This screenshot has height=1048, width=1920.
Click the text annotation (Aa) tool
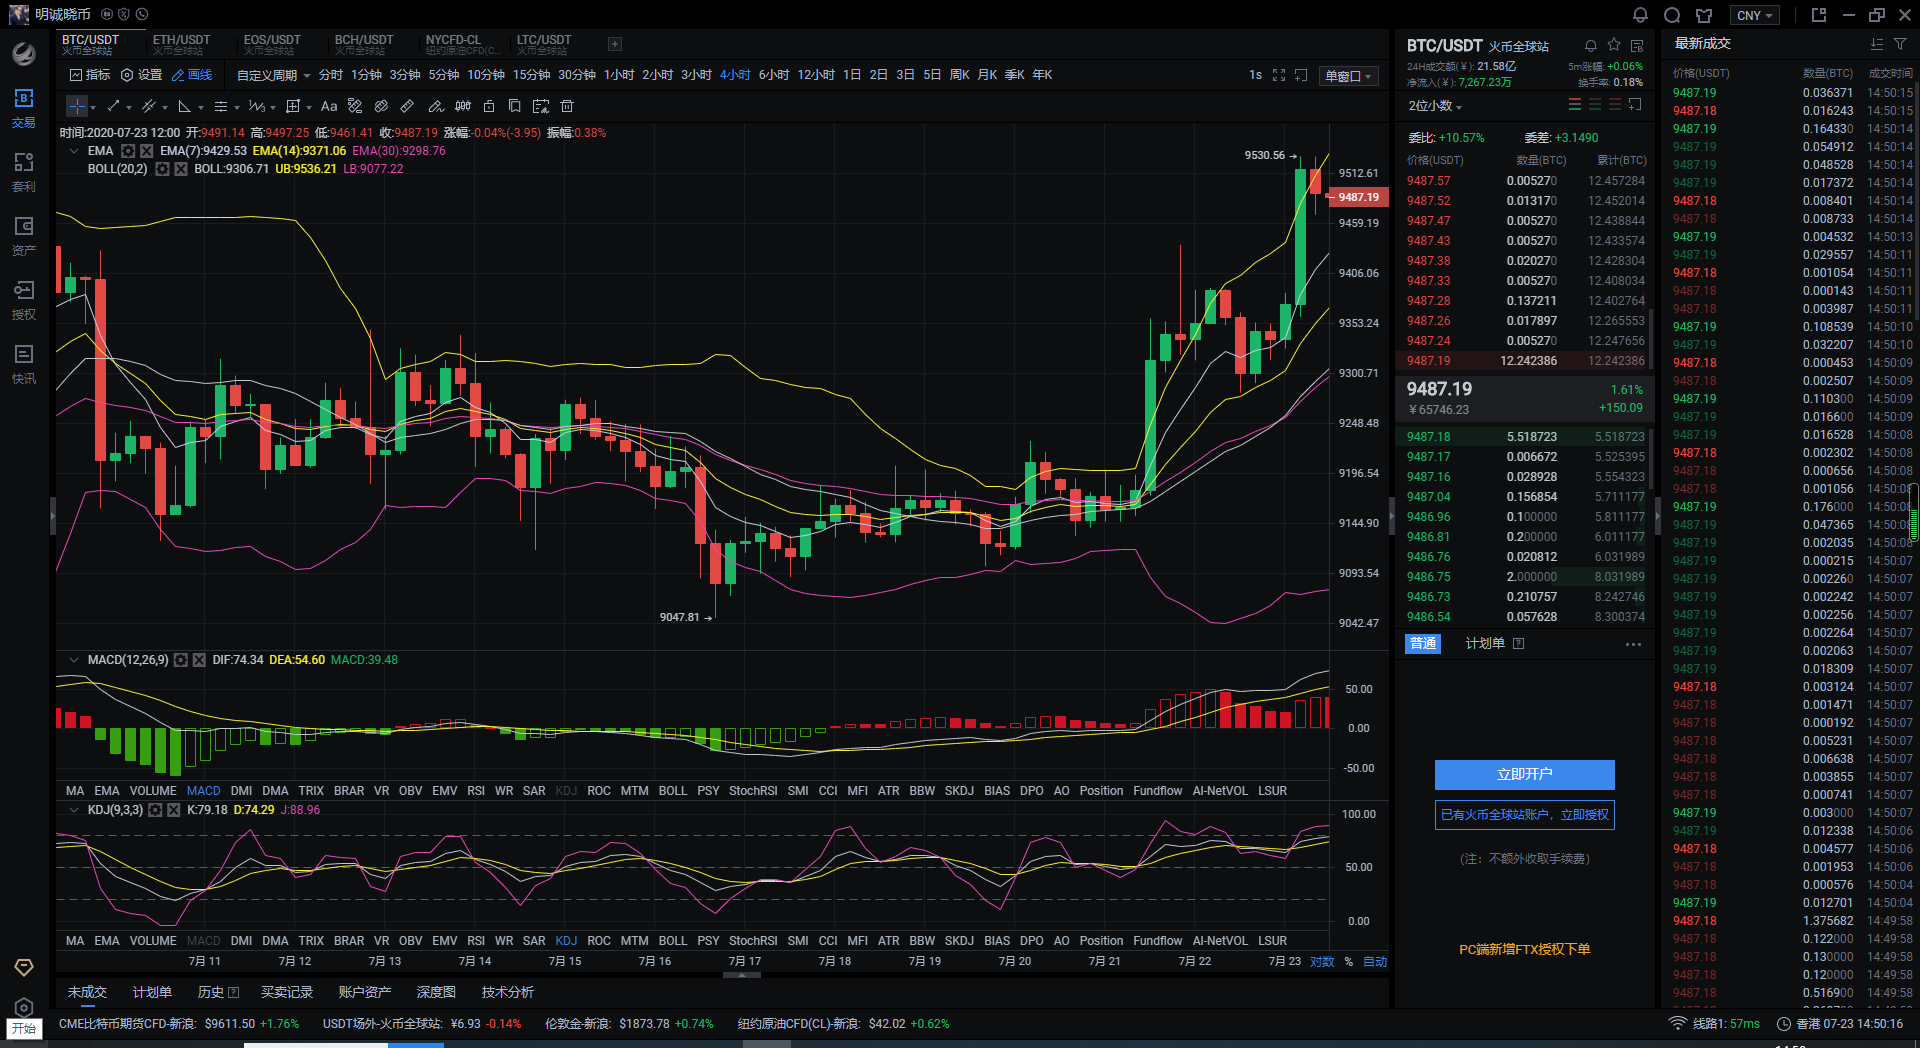click(329, 106)
